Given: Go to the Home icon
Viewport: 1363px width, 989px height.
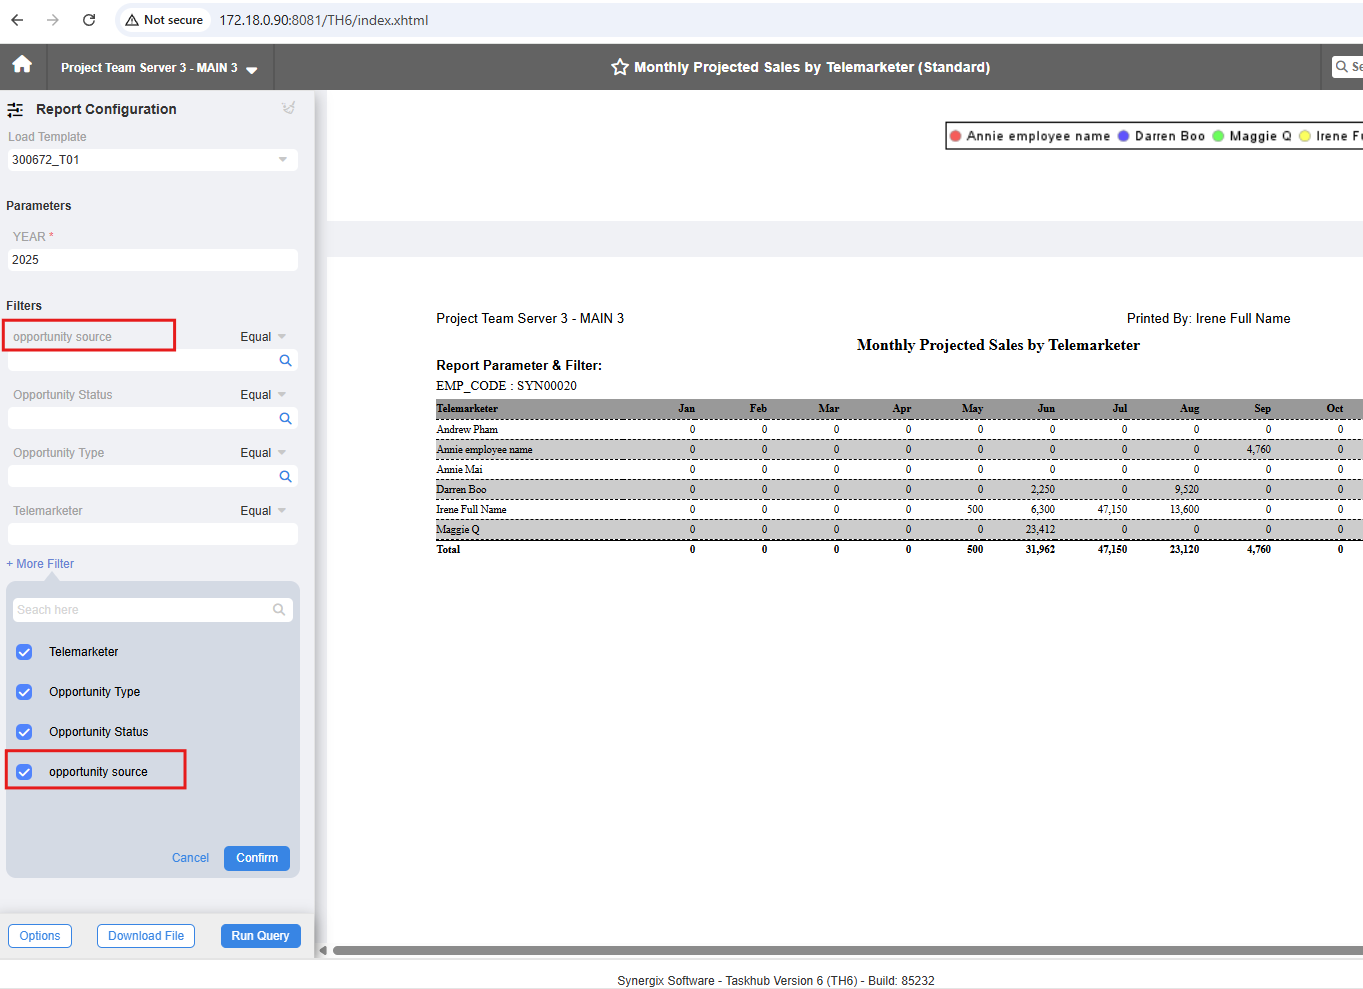Looking at the screenshot, I should (x=22, y=65).
